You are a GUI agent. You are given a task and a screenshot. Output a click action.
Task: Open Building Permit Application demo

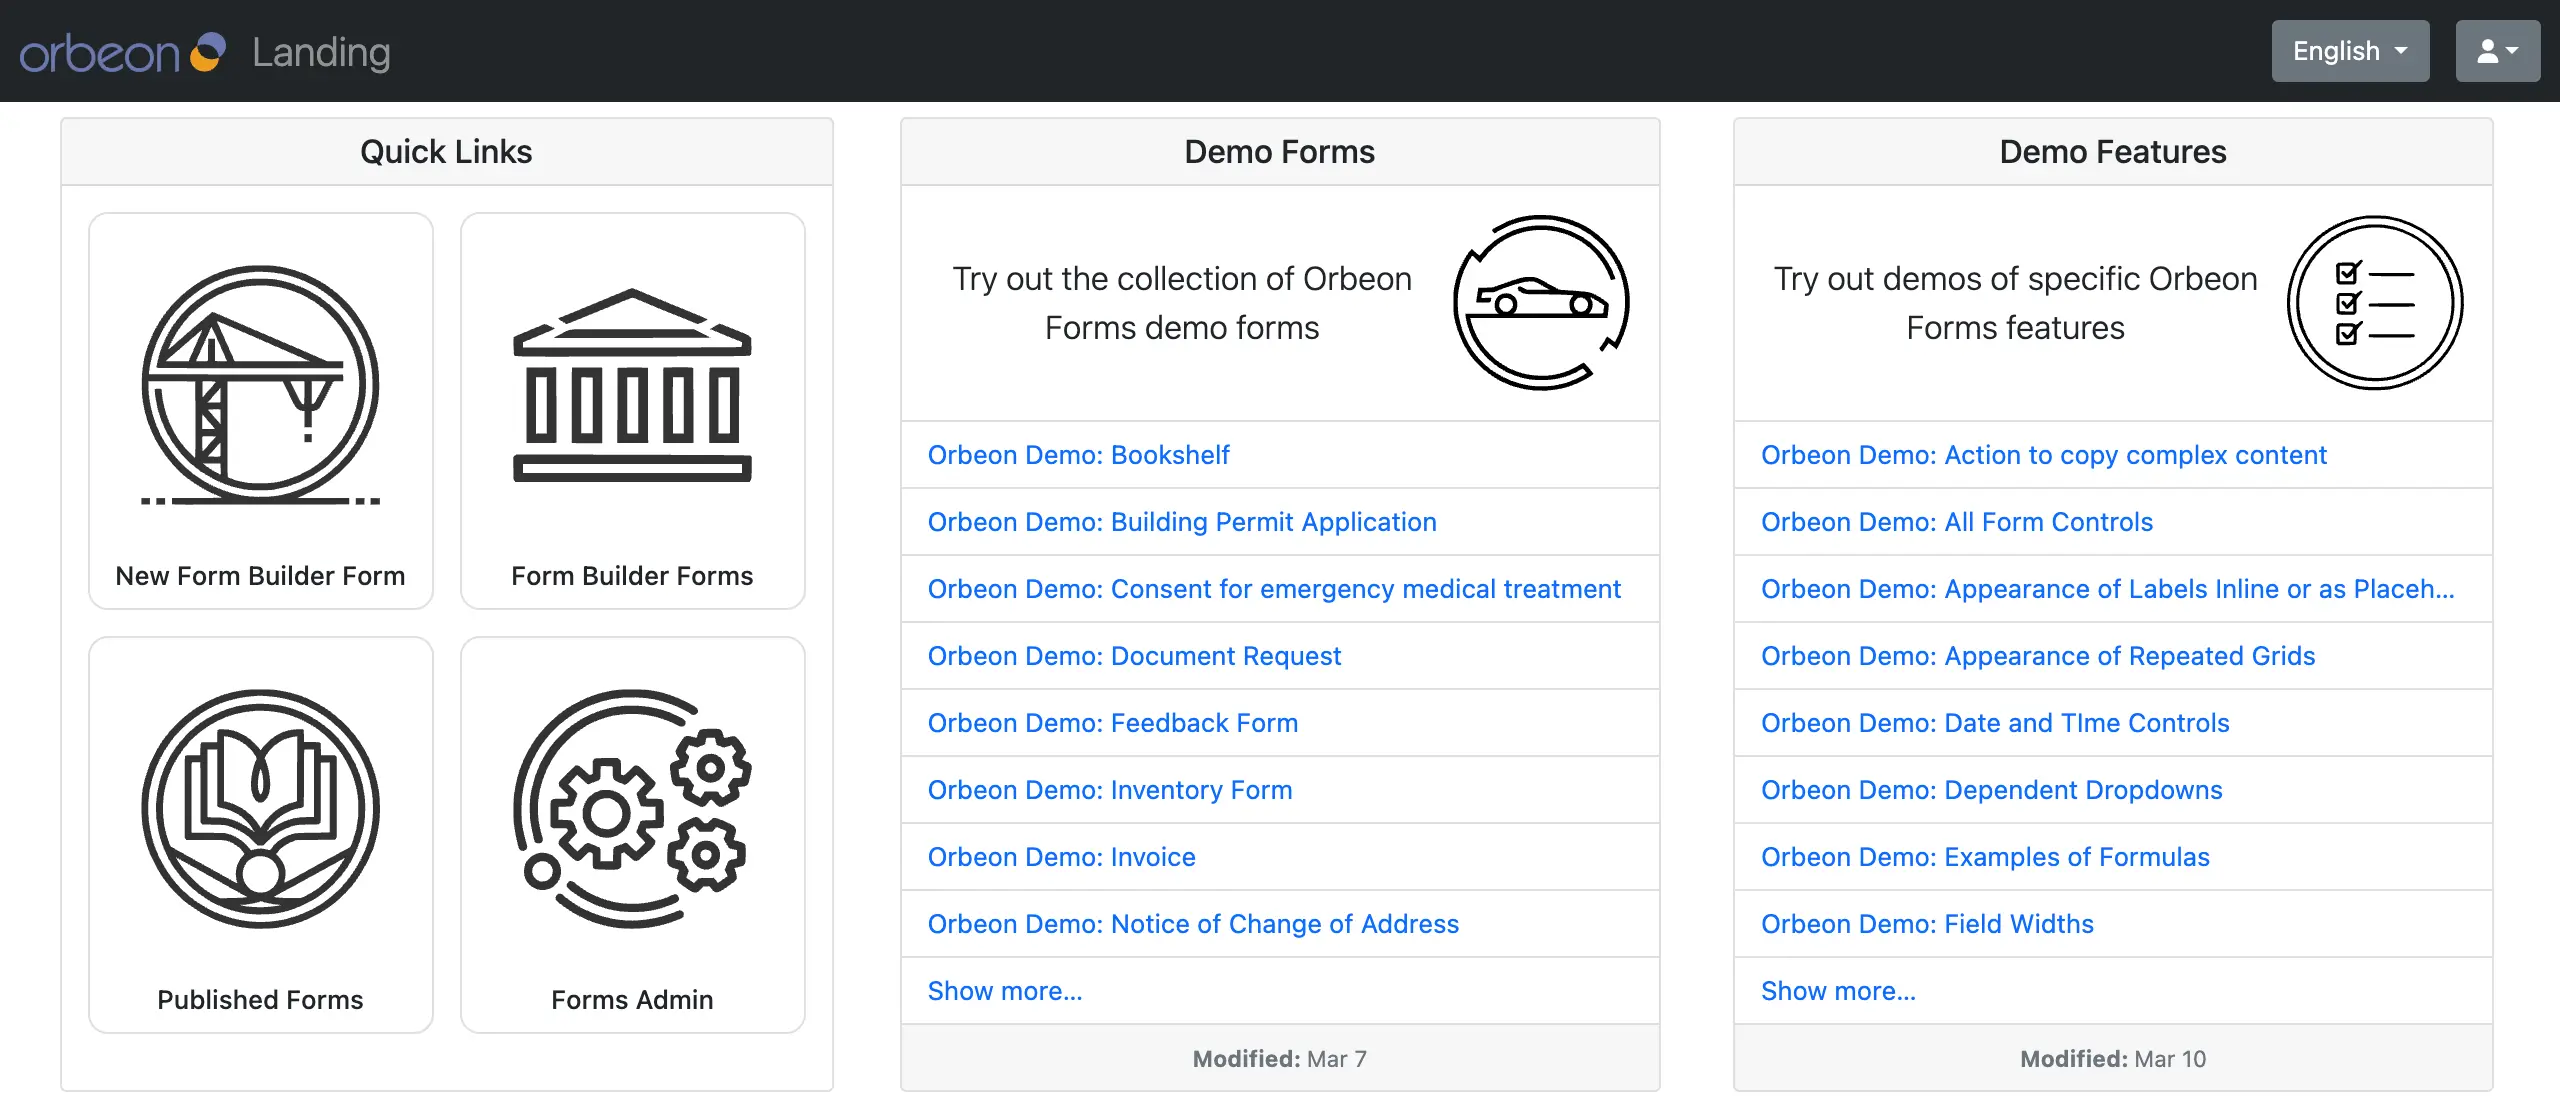(1182, 522)
